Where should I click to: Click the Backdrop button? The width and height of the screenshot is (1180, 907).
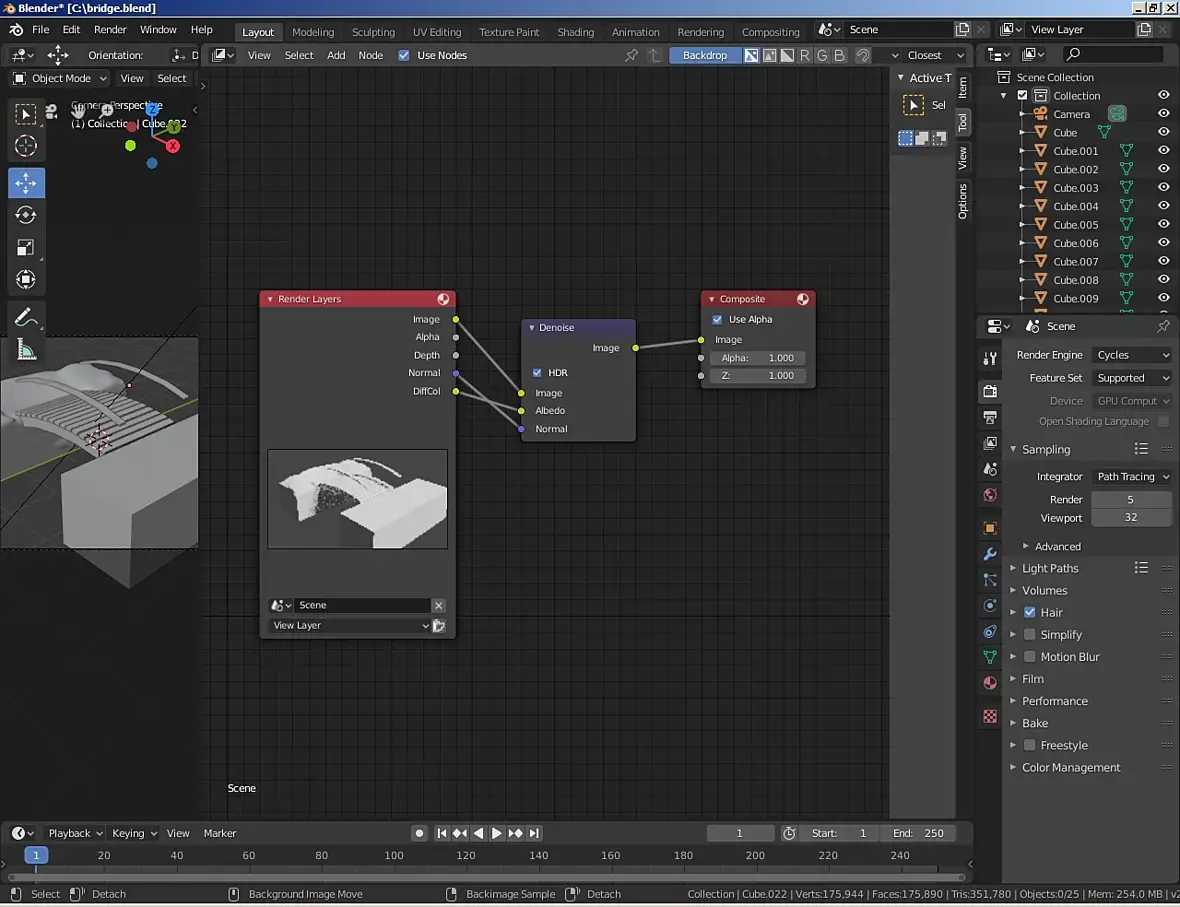pyautogui.click(x=704, y=55)
